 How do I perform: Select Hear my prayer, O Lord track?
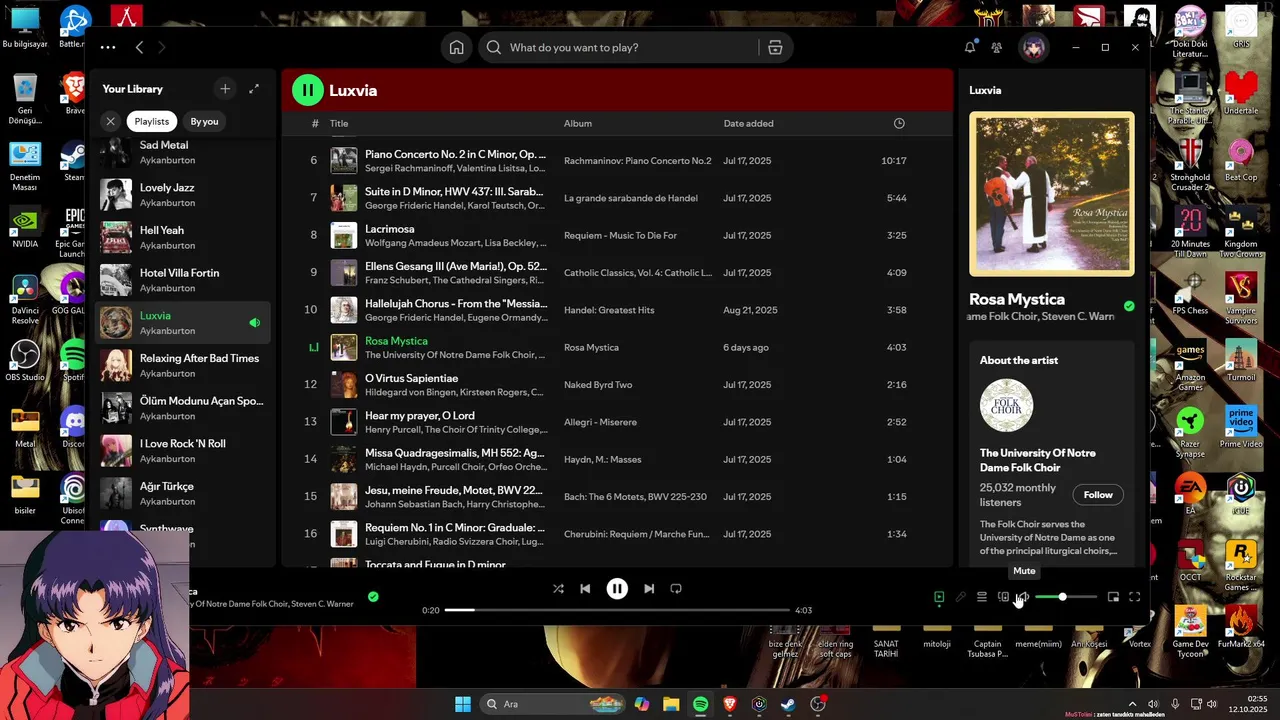tap(617, 422)
